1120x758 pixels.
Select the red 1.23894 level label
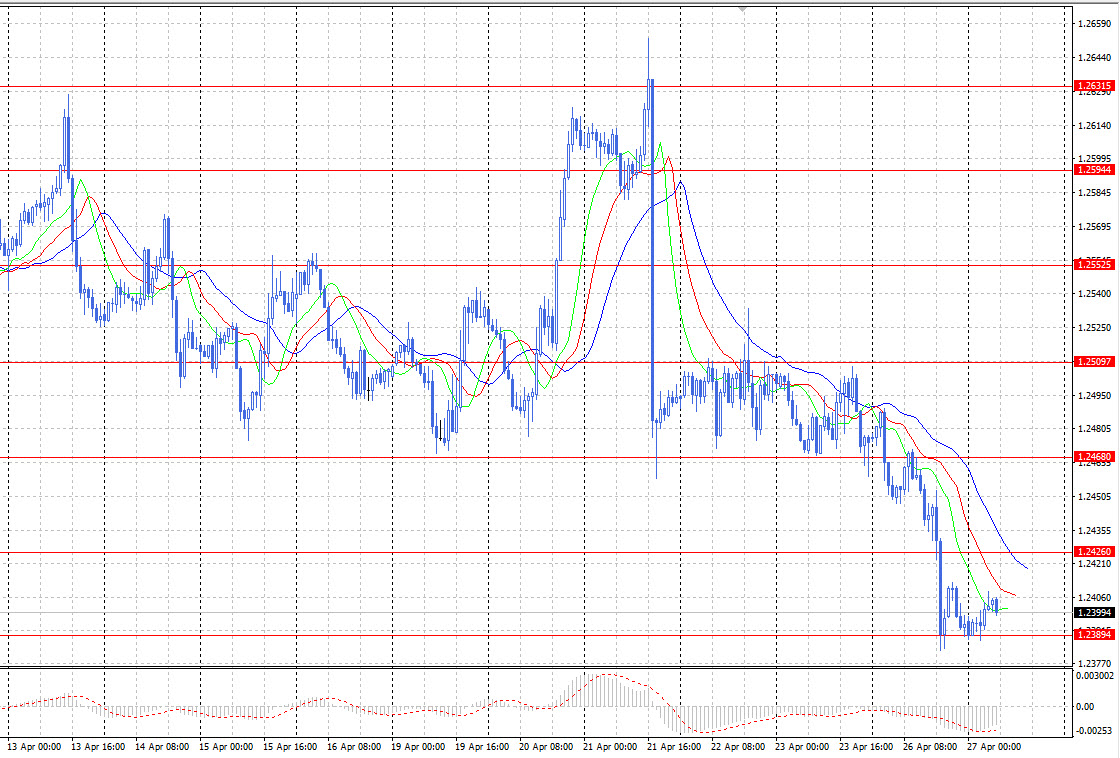pyautogui.click(x=1094, y=635)
